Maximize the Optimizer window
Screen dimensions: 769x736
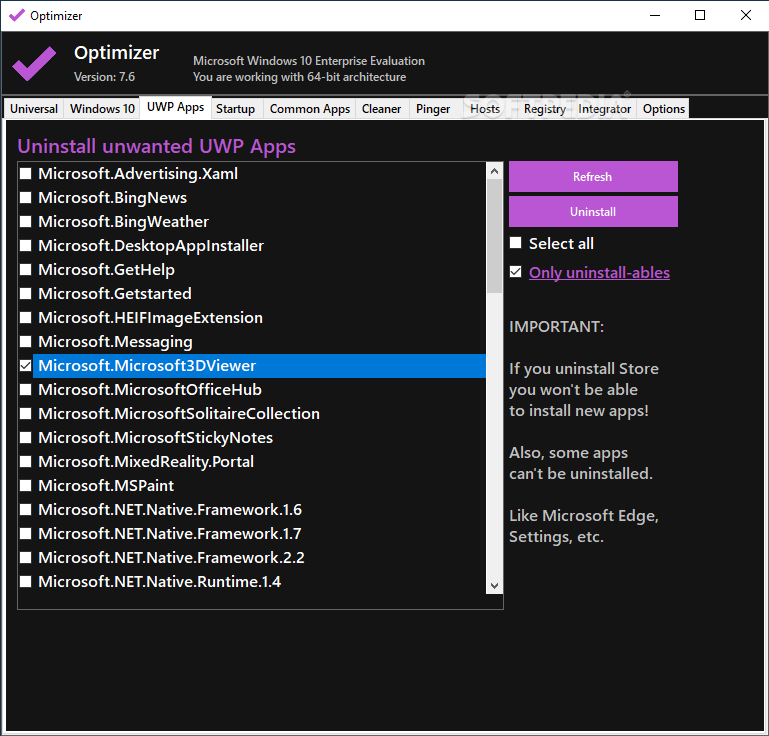point(700,15)
